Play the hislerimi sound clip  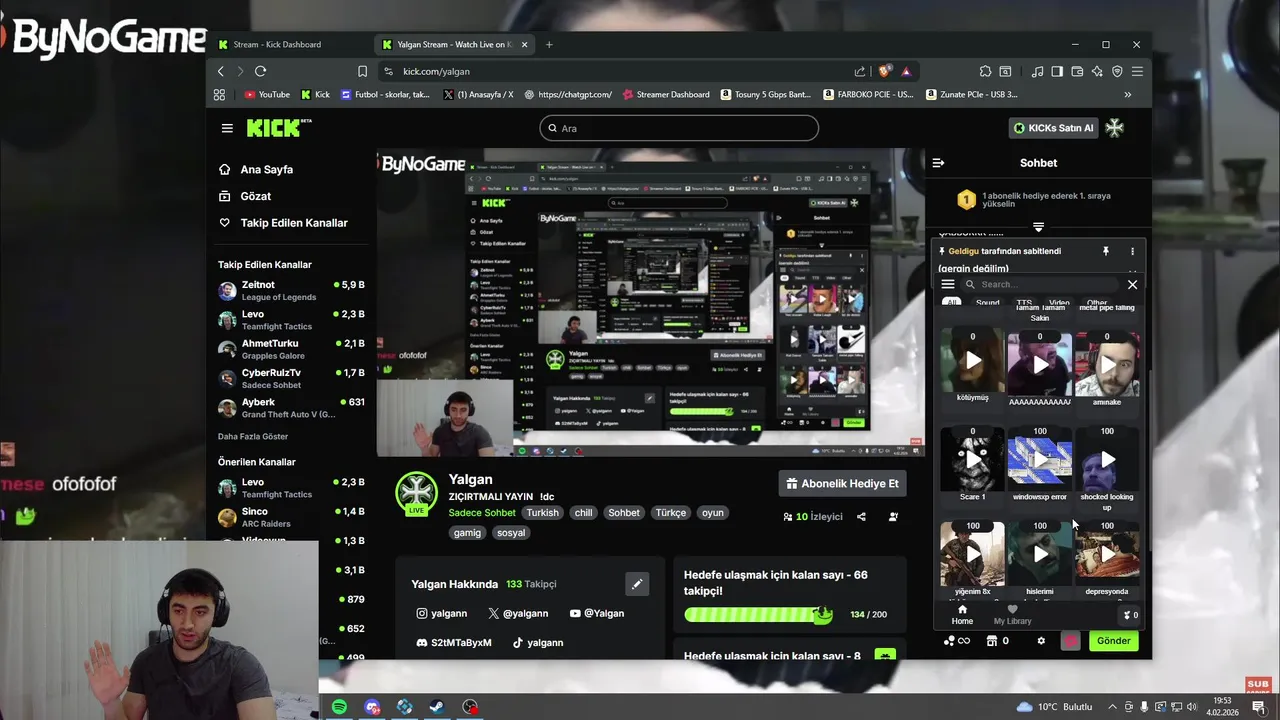pyautogui.click(x=1040, y=554)
